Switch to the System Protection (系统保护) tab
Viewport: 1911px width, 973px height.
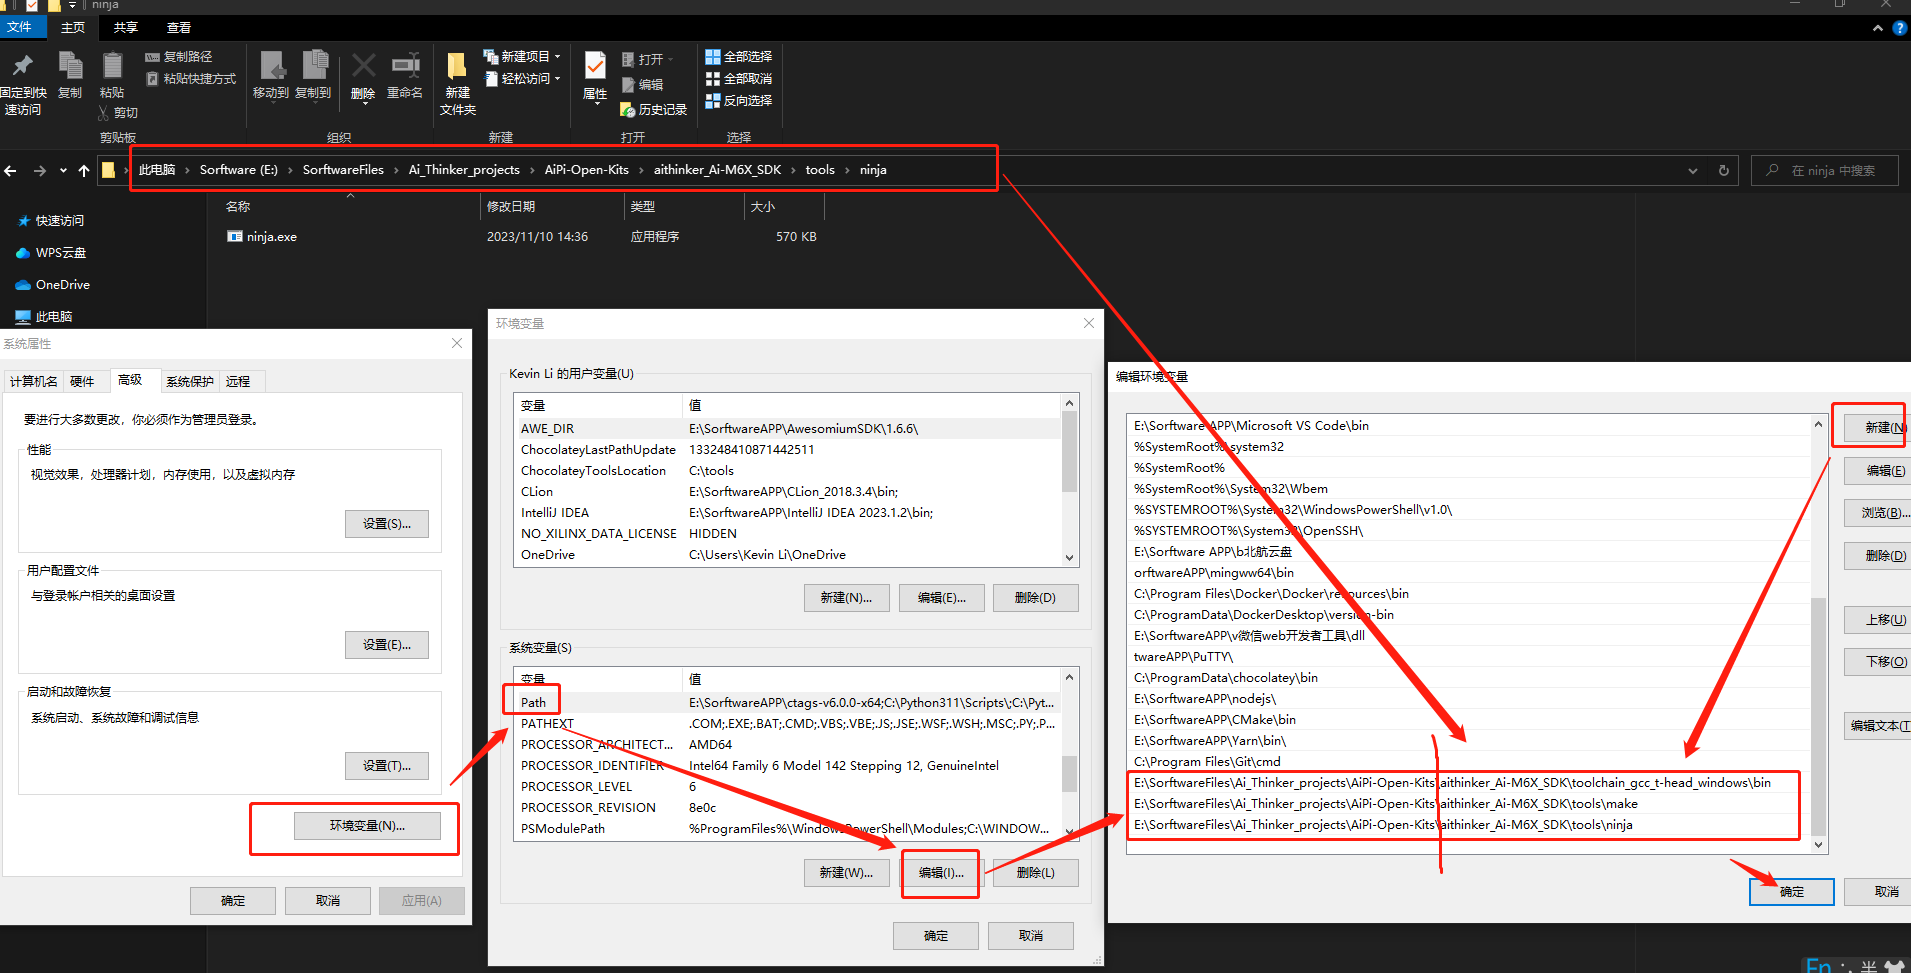pyautogui.click(x=190, y=382)
